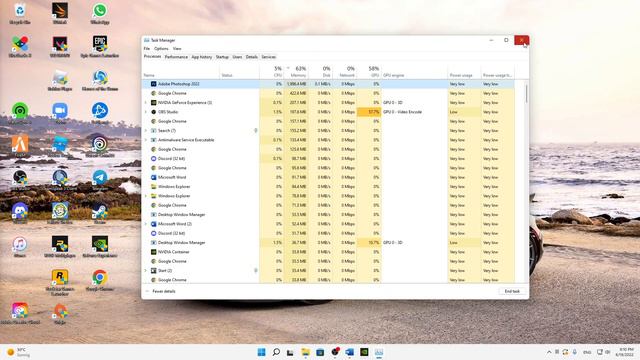Select the OBS Studio process name
The height and width of the screenshot is (360, 640).
[168, 112]
